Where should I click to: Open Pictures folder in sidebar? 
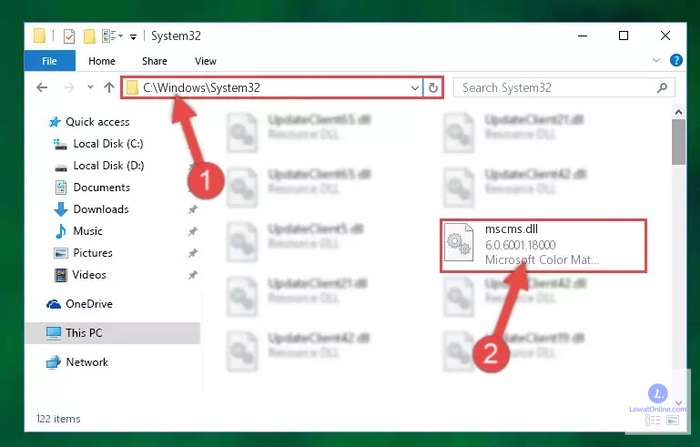tap(92, 253)
